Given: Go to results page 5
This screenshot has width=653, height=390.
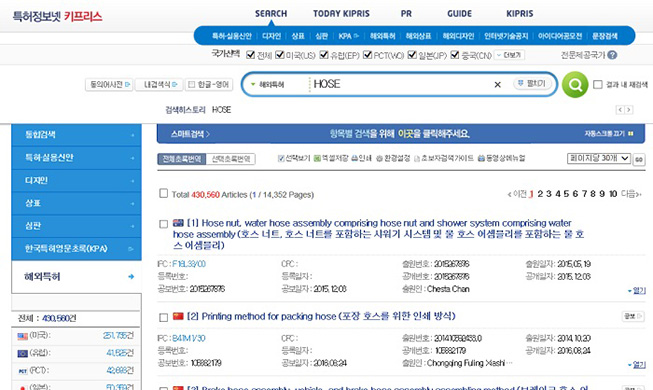Looking at the screenshot, I should tap(566, 194).
